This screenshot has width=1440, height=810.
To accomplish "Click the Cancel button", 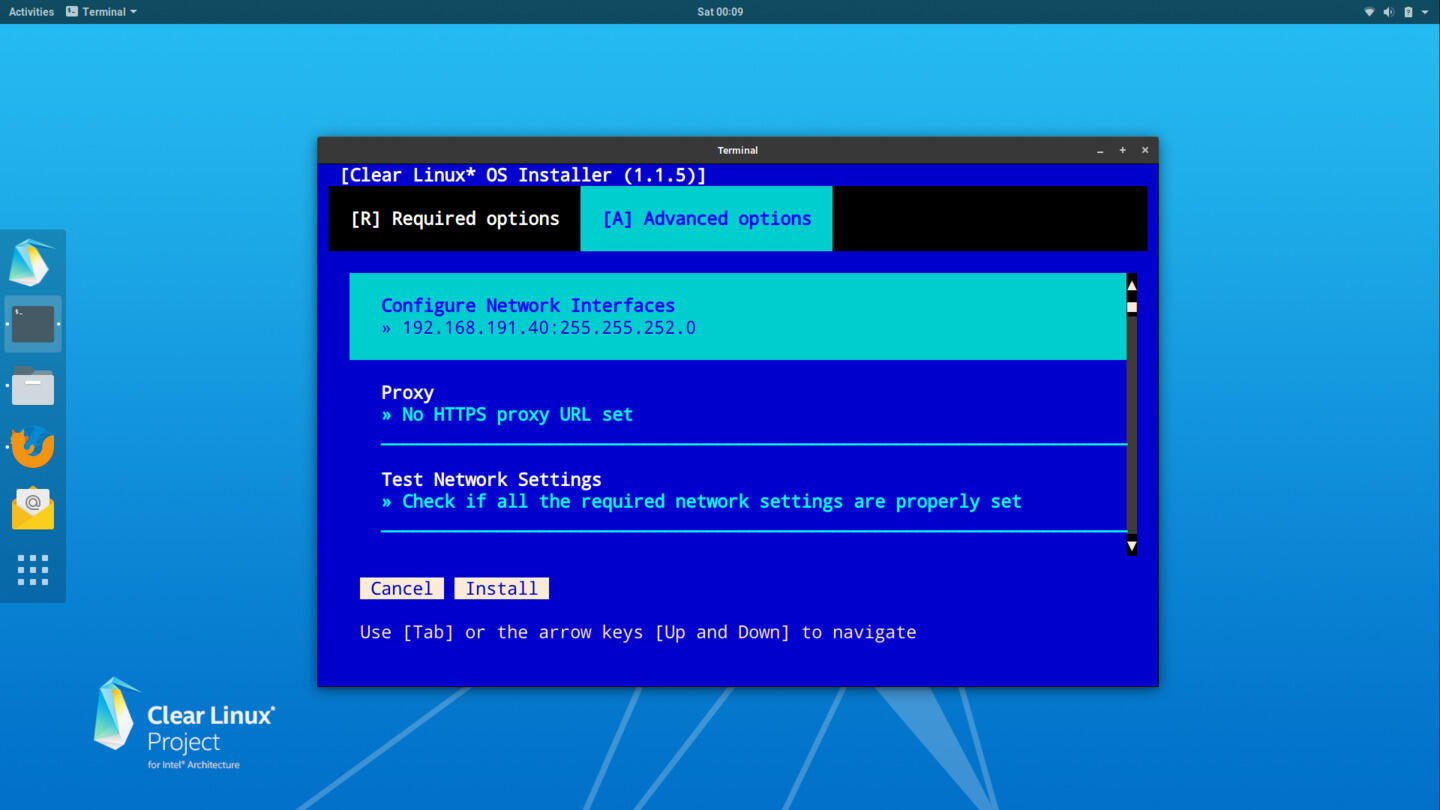I will [402, 588].
